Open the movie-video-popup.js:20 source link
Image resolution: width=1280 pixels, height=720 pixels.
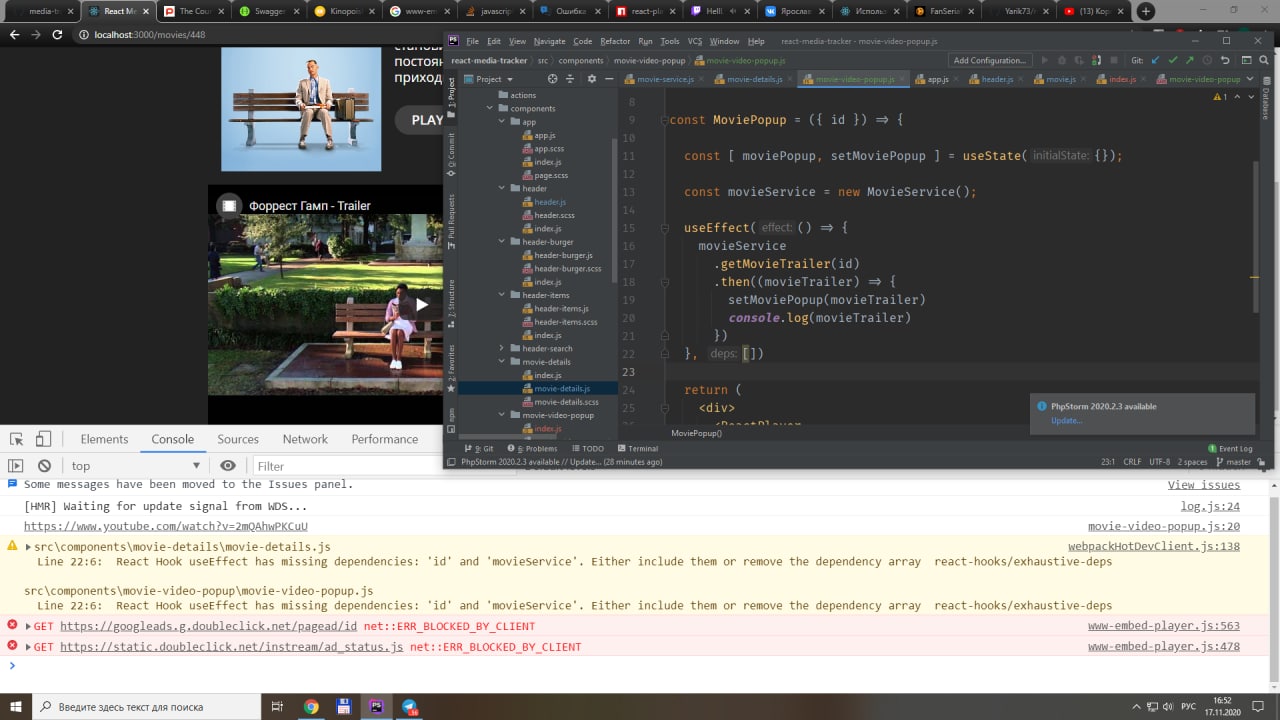[x=1164, y=526]
